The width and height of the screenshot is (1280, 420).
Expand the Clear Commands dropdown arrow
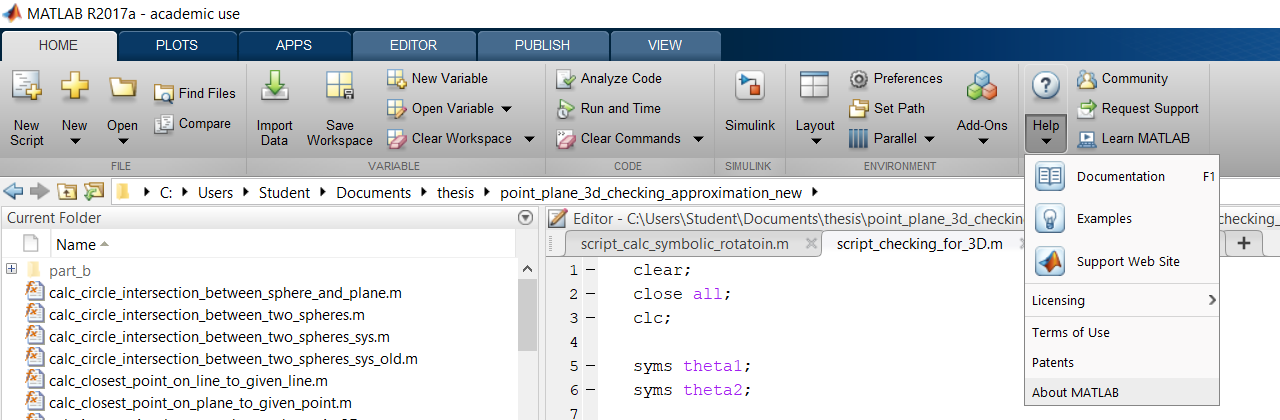coord(697,139)
